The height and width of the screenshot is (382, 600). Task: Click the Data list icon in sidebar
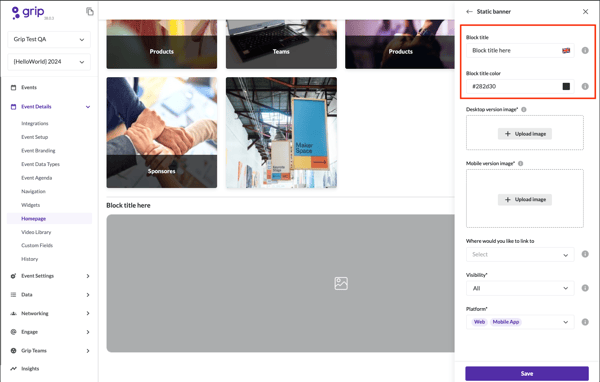(13, 295)
